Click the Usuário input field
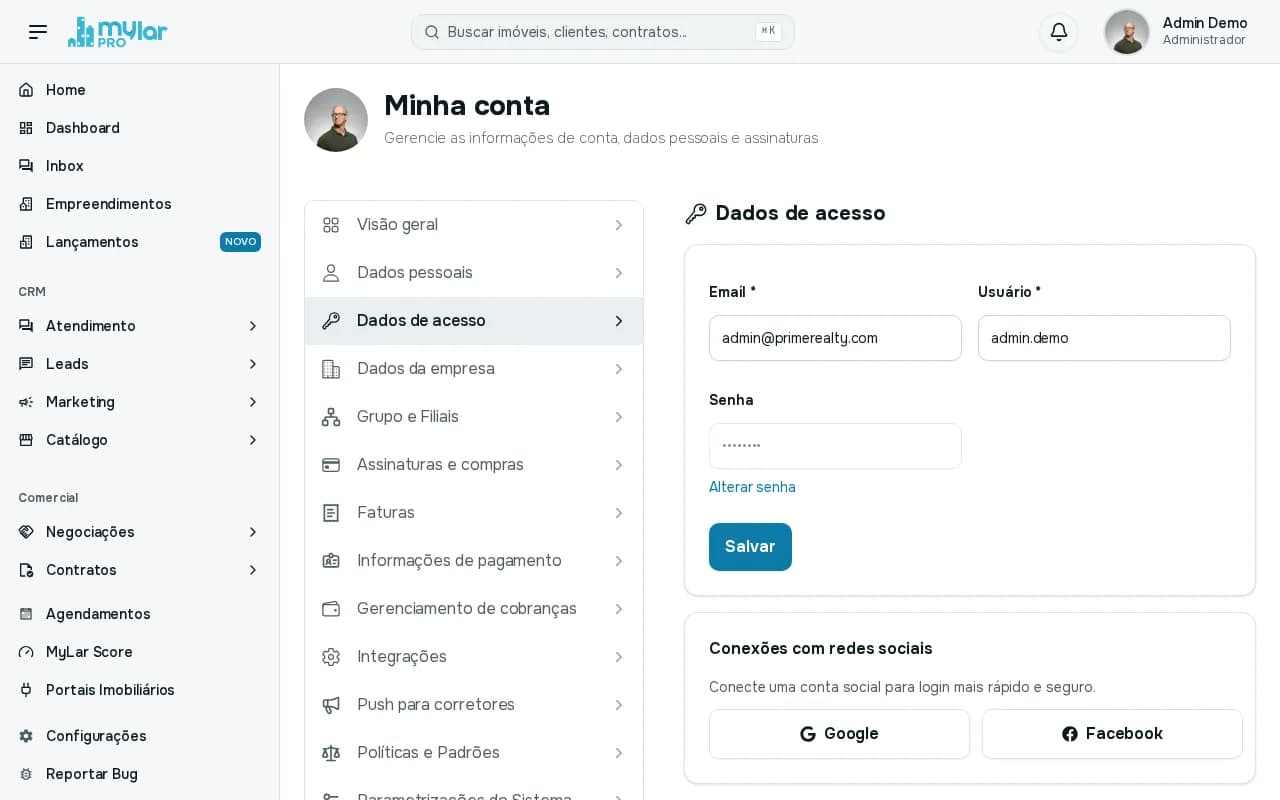This screenshot has width=1280, height=800. point(1104,338)
